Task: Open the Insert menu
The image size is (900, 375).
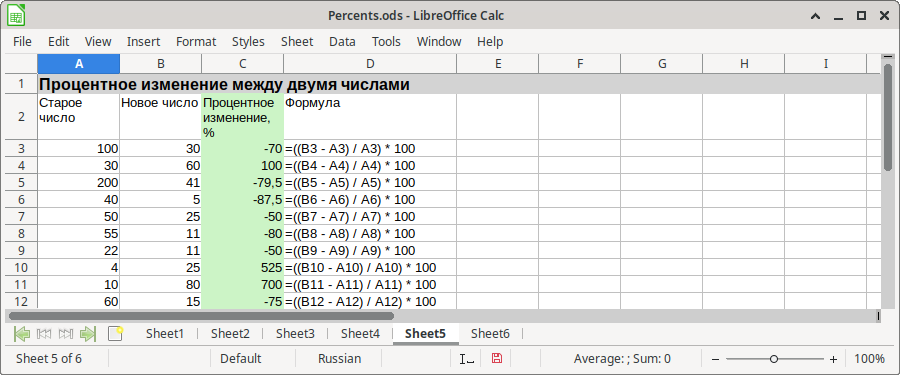Action: point(143,41)
